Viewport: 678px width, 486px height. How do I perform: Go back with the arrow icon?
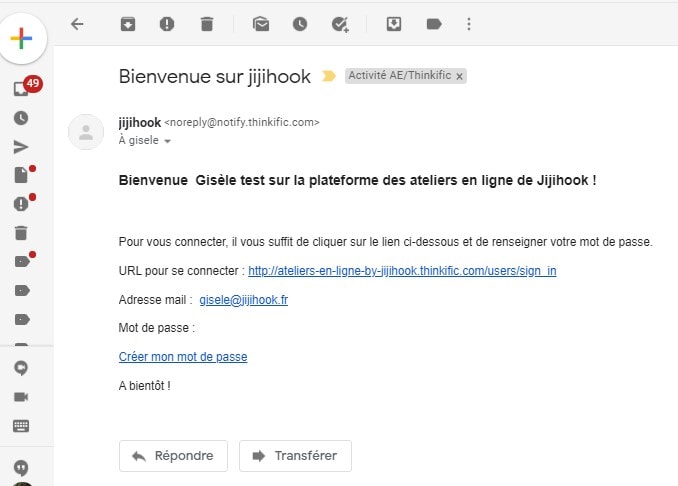(x=77, y=24)
